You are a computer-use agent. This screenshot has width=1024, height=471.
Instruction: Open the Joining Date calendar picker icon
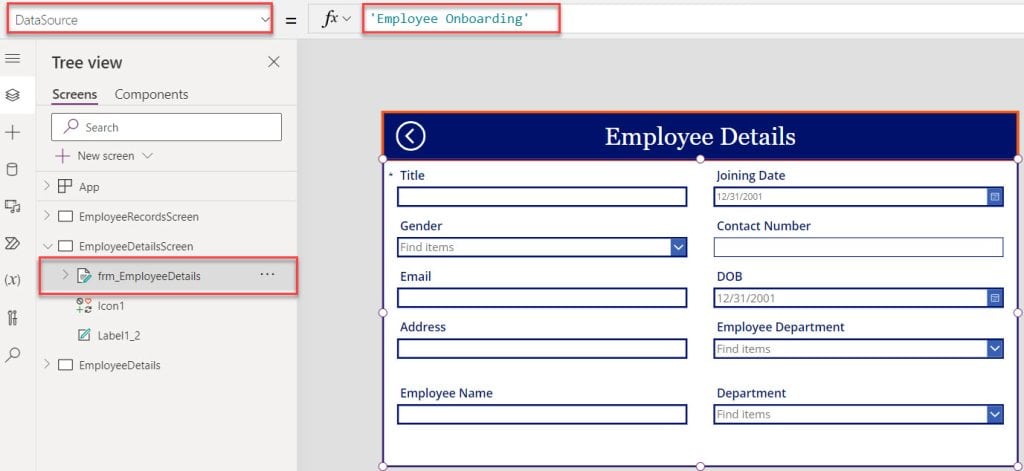(995, 197)
